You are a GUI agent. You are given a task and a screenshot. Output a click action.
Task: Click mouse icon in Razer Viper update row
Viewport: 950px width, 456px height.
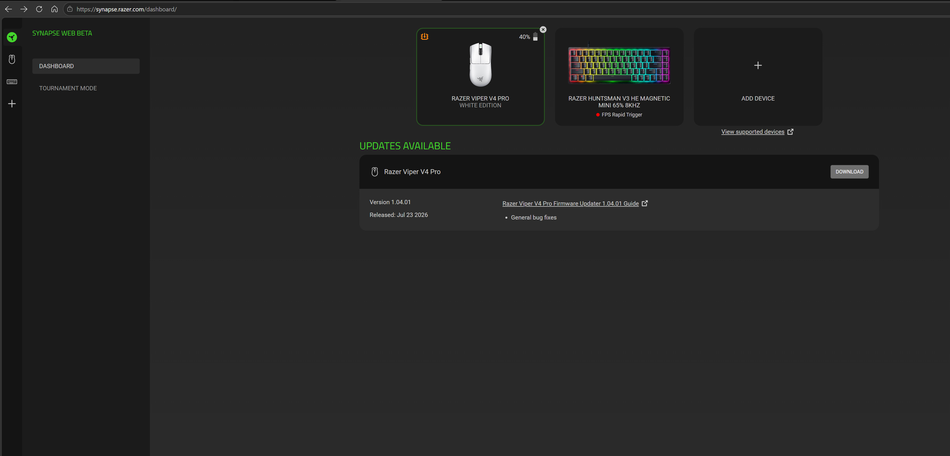pyautogui.click(x=374, y=172)
